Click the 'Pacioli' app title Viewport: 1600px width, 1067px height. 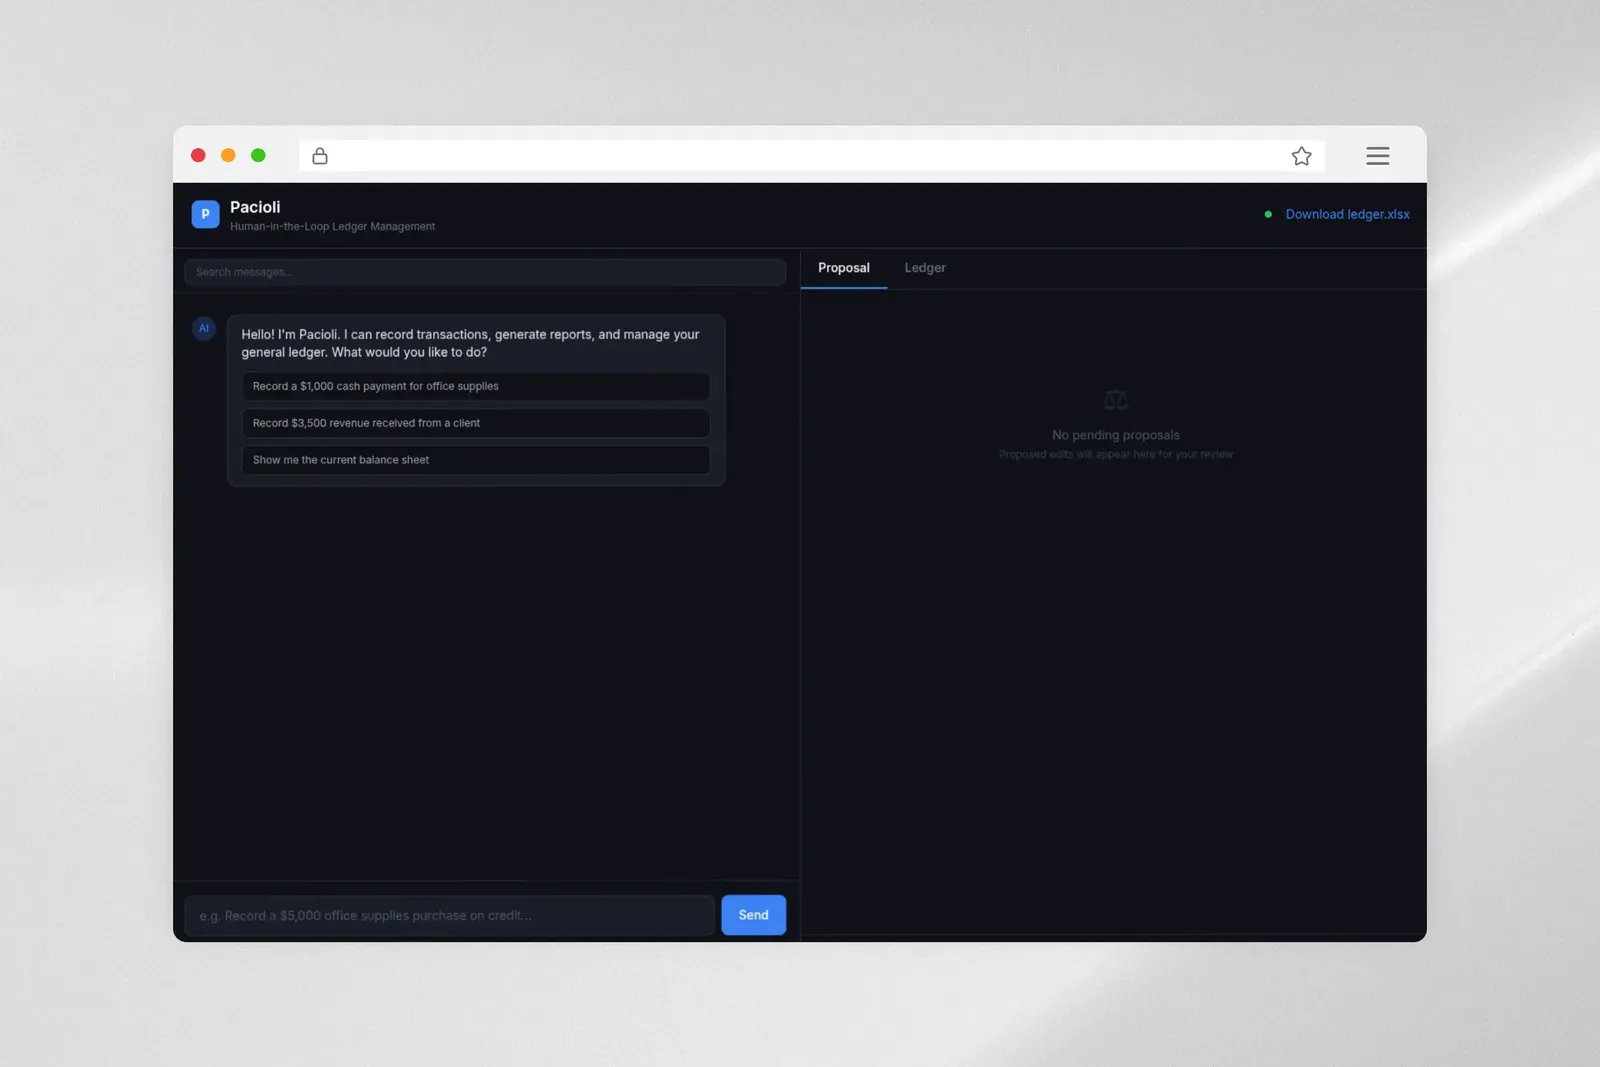click(x=255, y=207)
